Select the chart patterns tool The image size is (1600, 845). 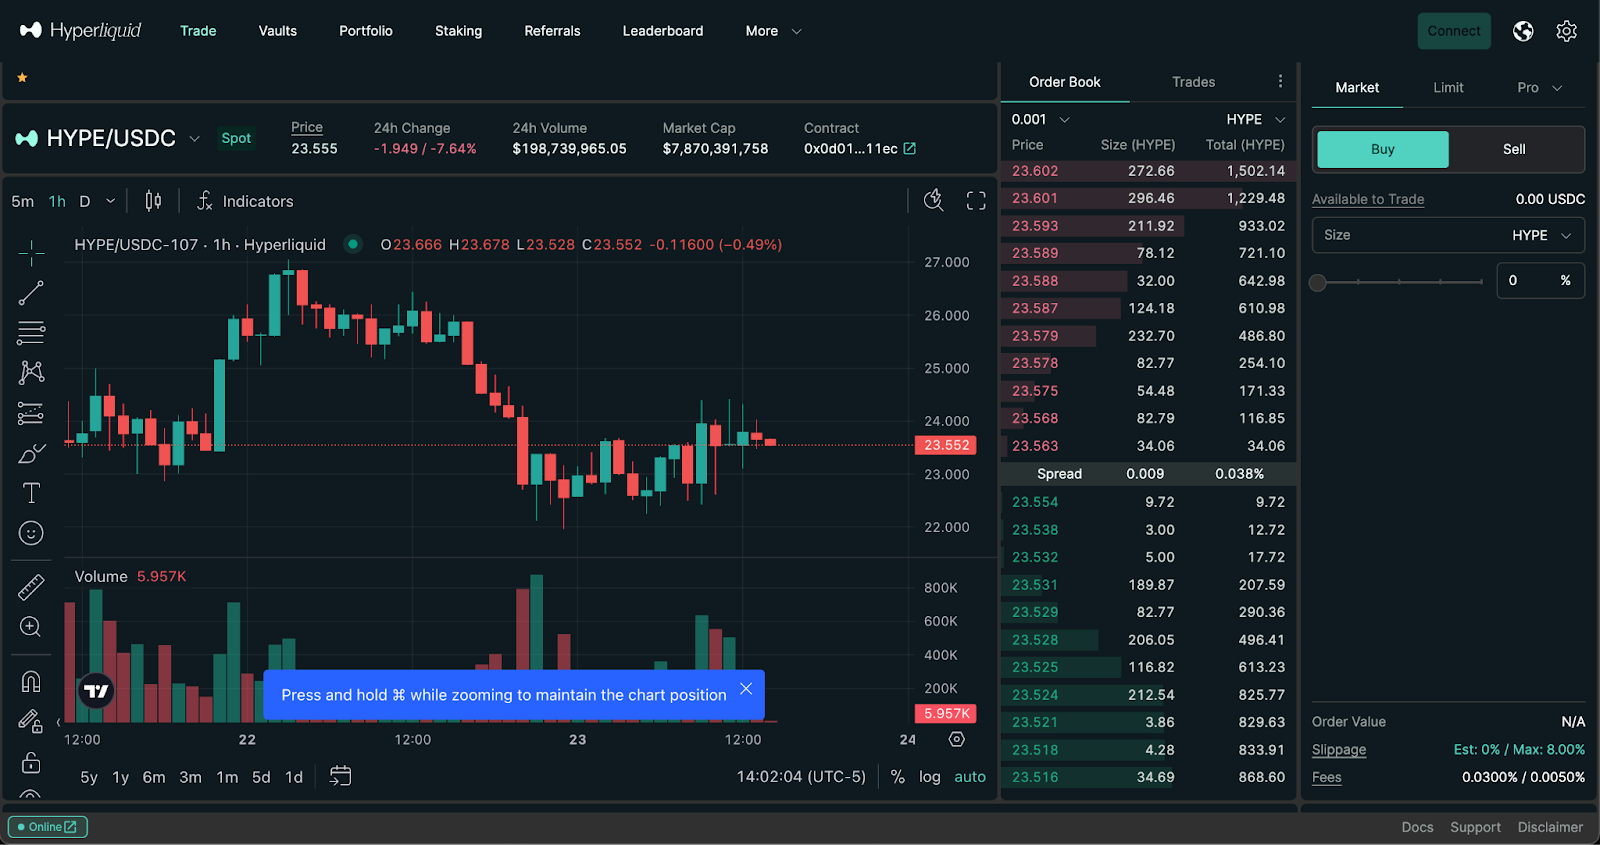pyautogui.click(x=31, y=372)
